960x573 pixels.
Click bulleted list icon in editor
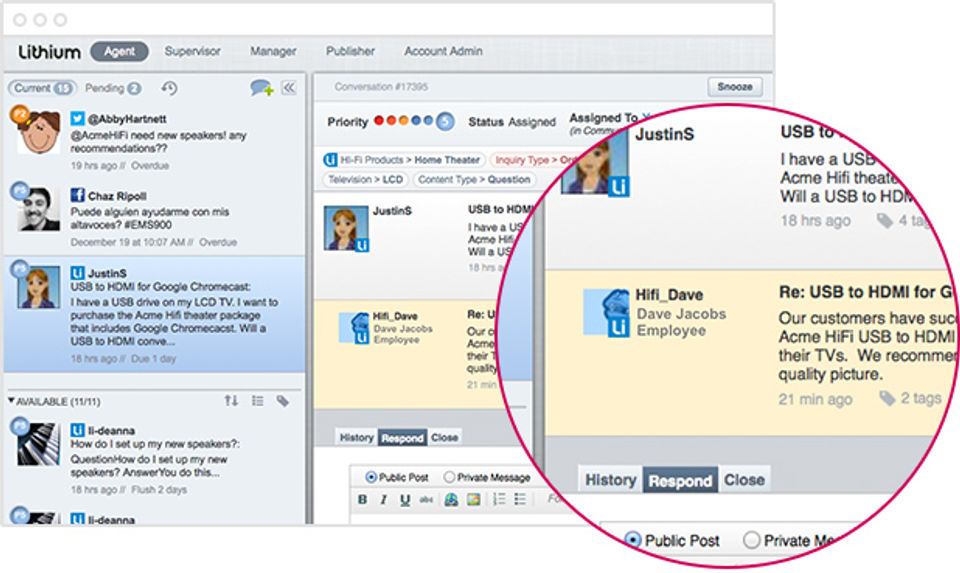(x=520, y=500)
